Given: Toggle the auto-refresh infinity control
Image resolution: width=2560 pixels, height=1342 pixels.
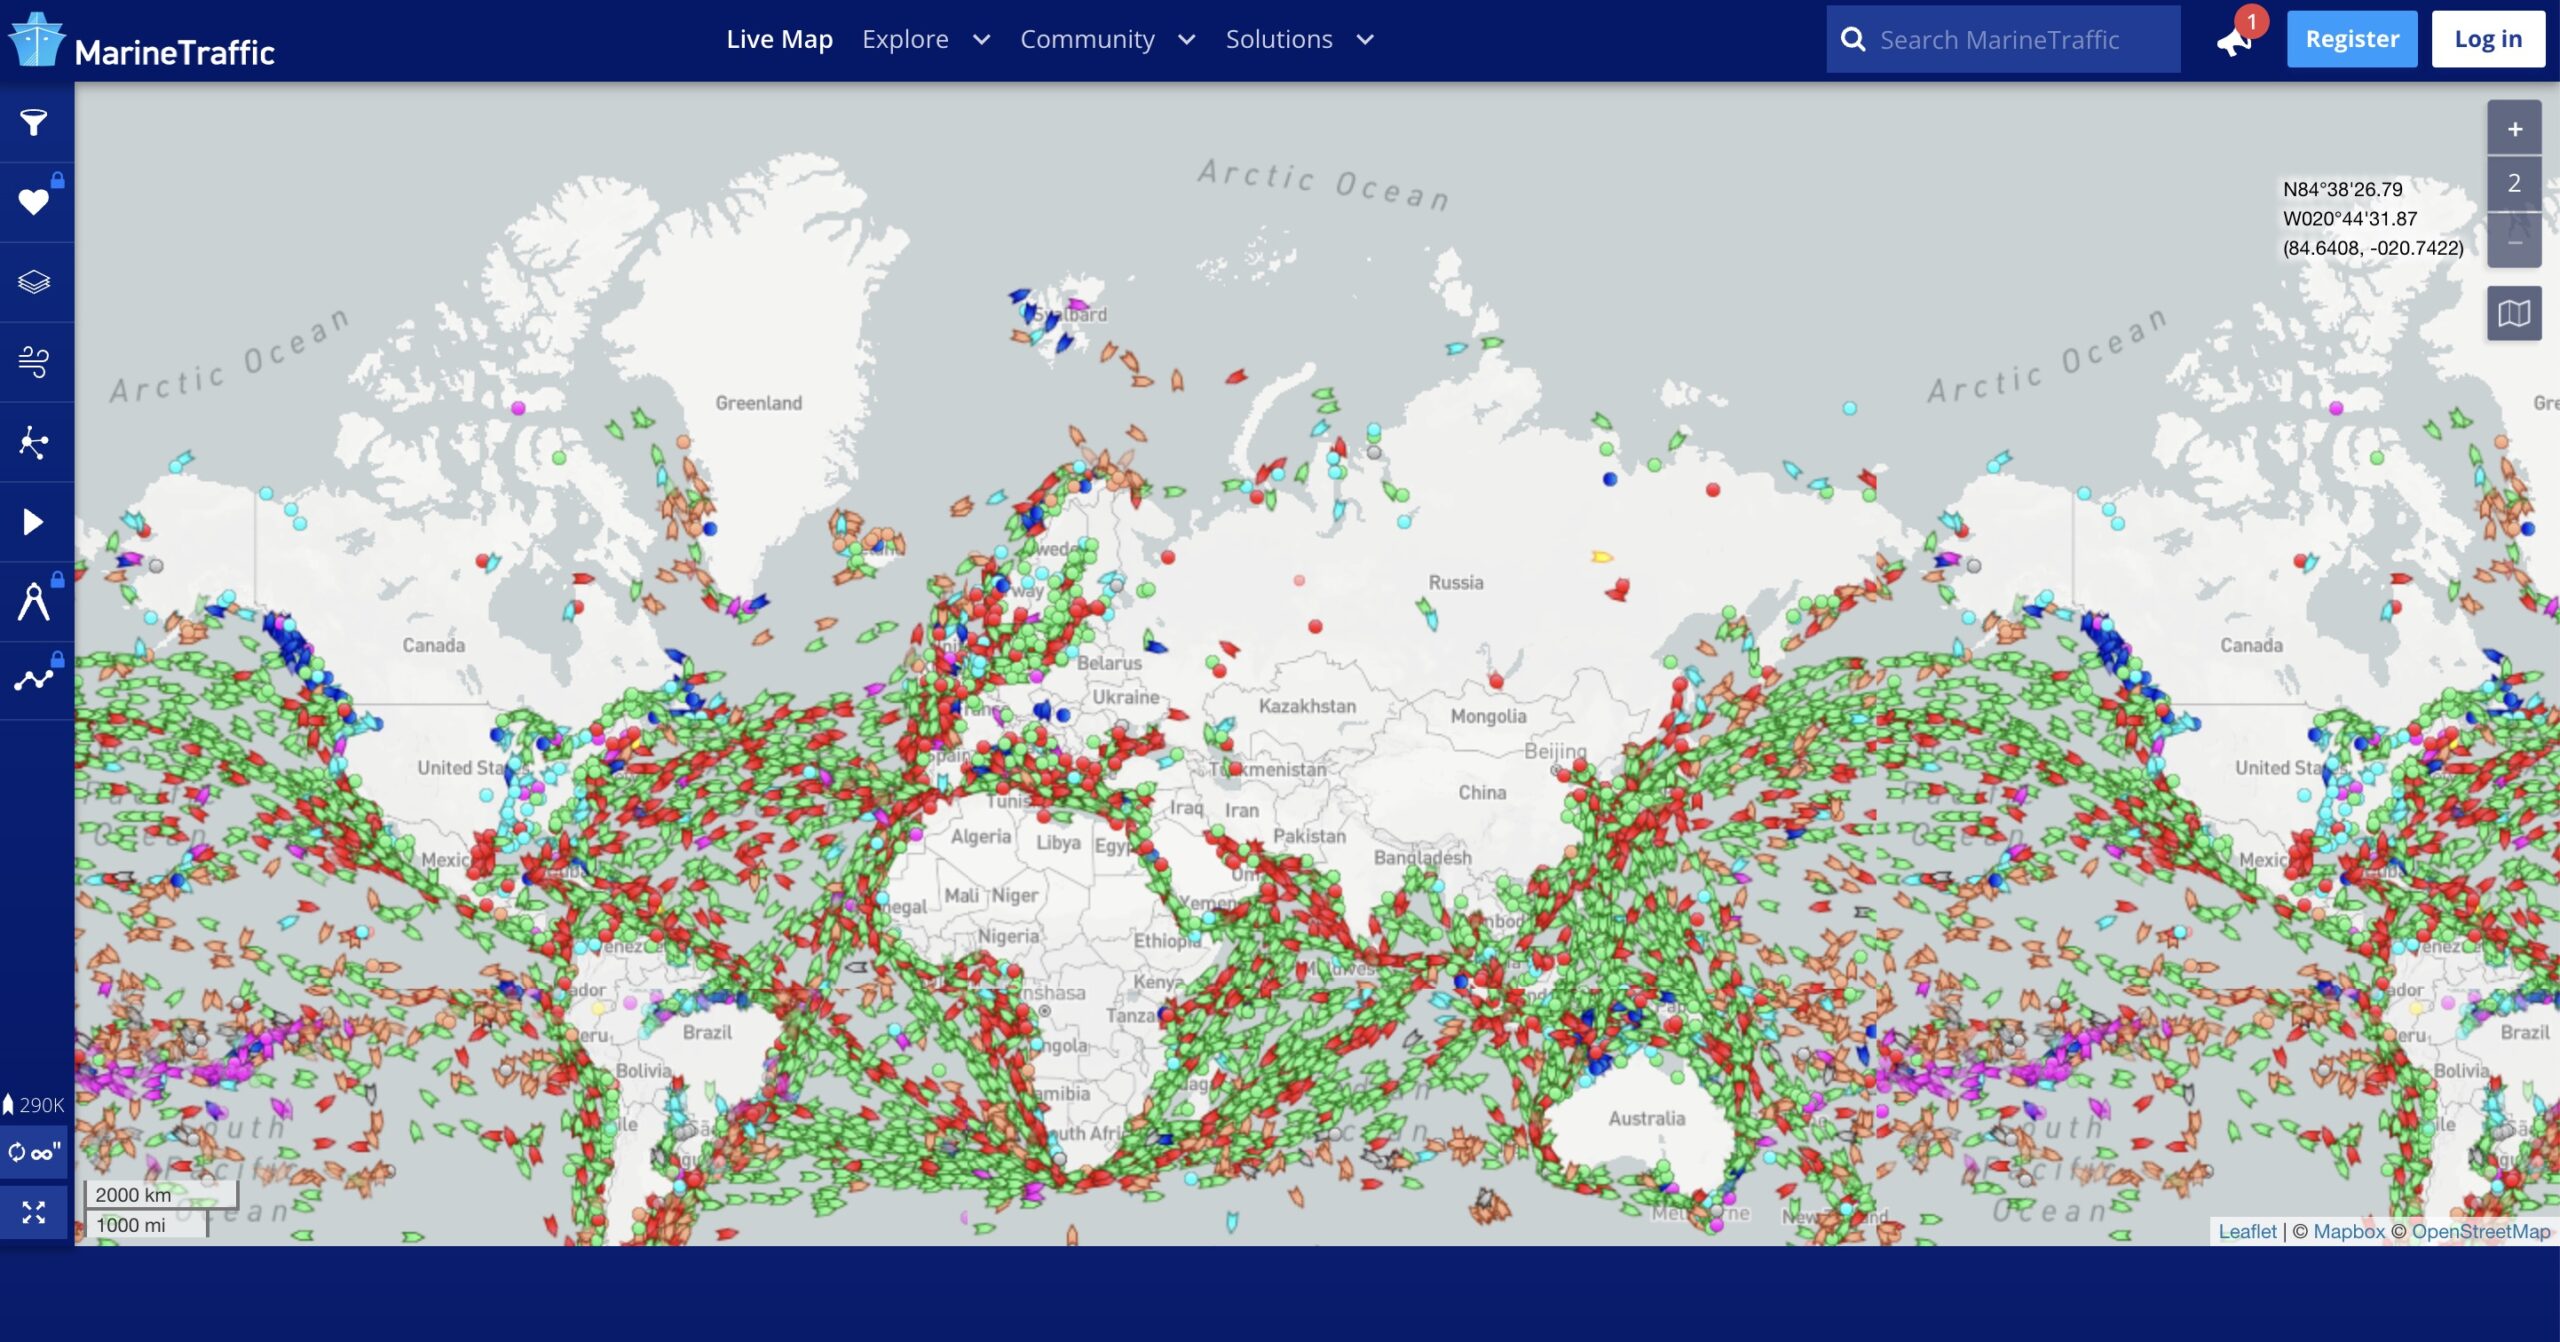Looking at the screenshot, I should pyautogui.click(x=34, y=1153).
